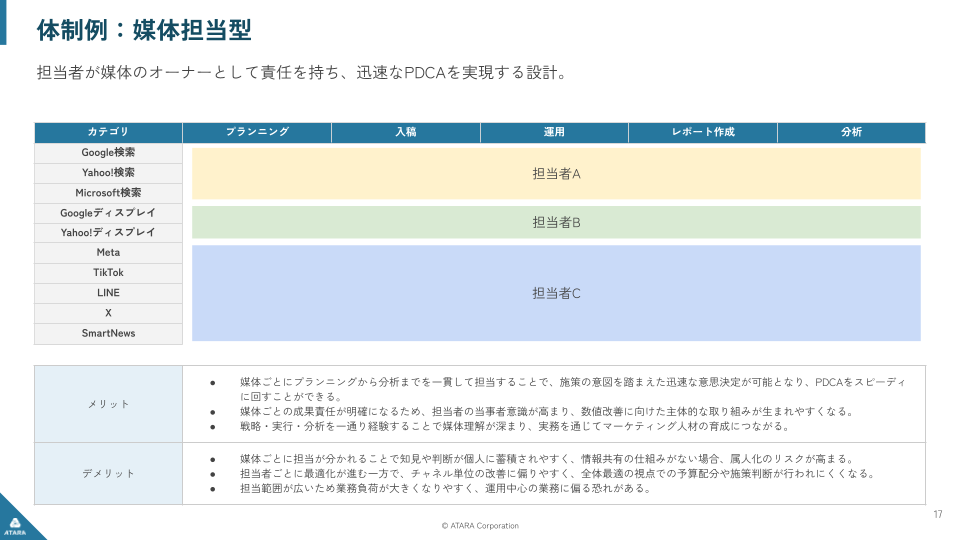Click the demerit bullet about 全体最適
960x540 pixels.
tap(557, 473)
